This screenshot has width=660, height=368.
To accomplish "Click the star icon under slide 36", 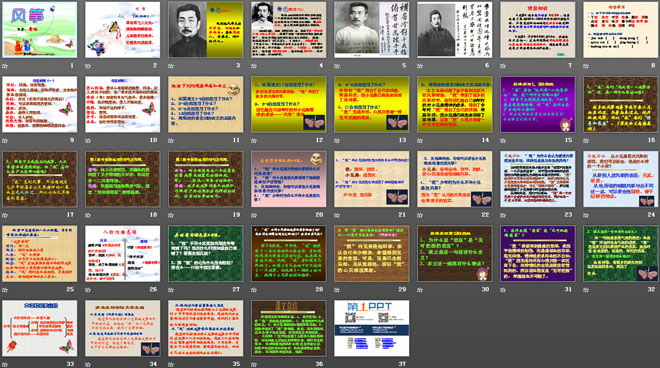I will pos(254,364).
